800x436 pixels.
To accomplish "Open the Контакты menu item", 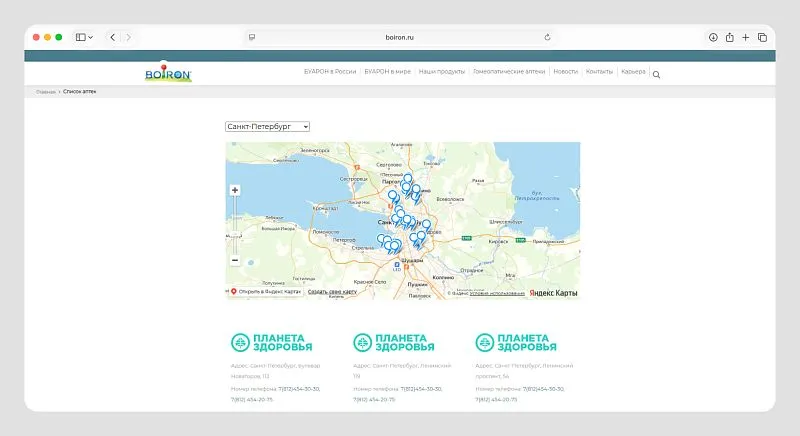I will pos(599,71).
